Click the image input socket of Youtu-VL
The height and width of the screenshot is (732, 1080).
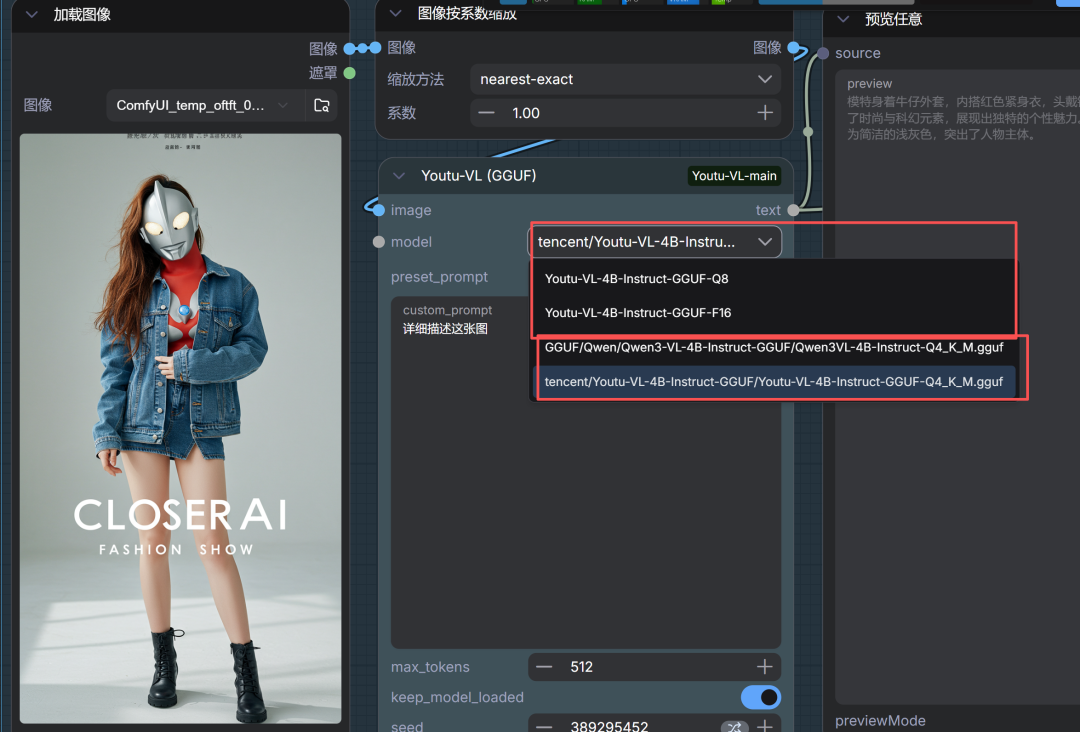point(379,210)
